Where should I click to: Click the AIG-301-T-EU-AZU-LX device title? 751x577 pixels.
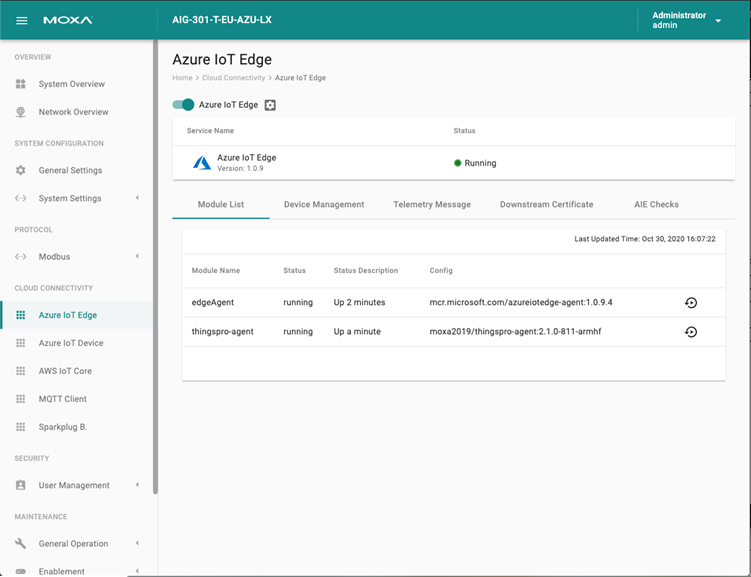point(222,20)
